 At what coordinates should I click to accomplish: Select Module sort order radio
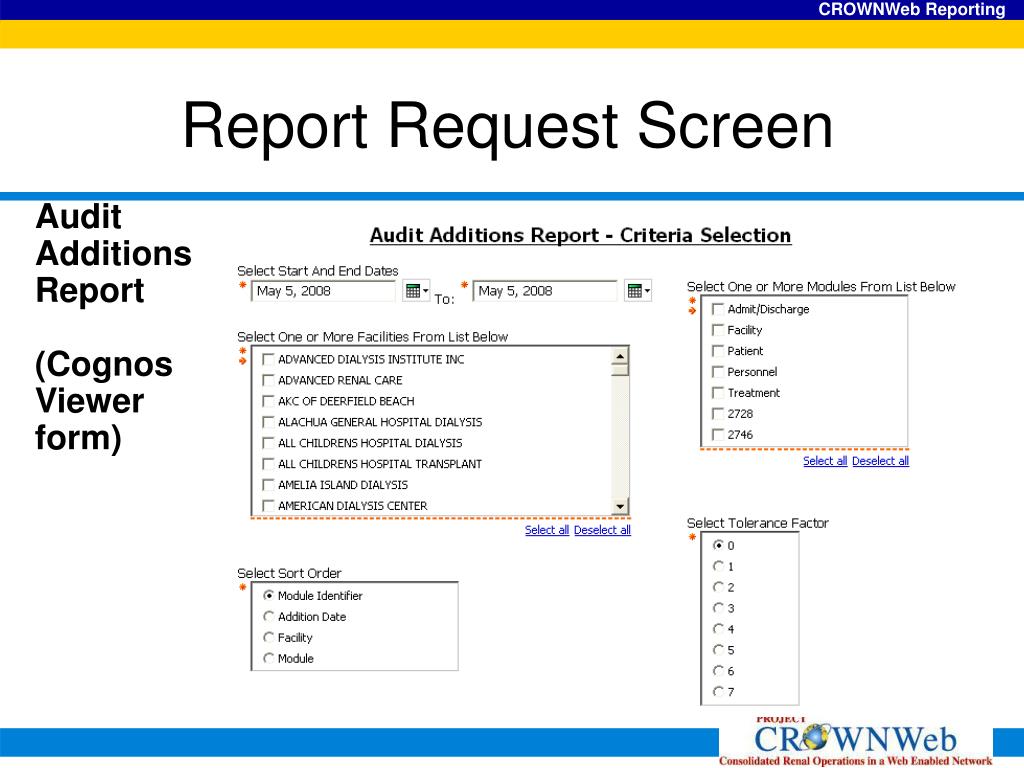268,658
